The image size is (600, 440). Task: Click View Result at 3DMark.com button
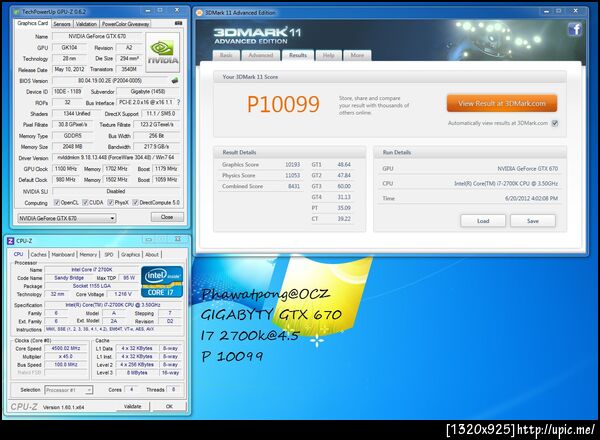[502, 103]
